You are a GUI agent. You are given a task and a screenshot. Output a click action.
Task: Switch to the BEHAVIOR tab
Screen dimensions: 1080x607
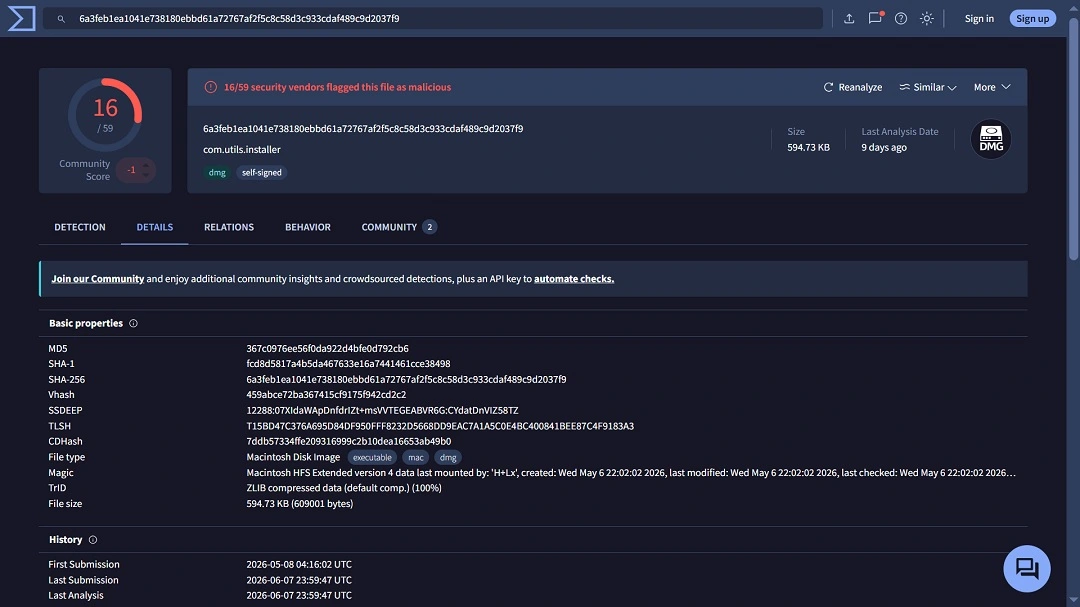point(308,227)
